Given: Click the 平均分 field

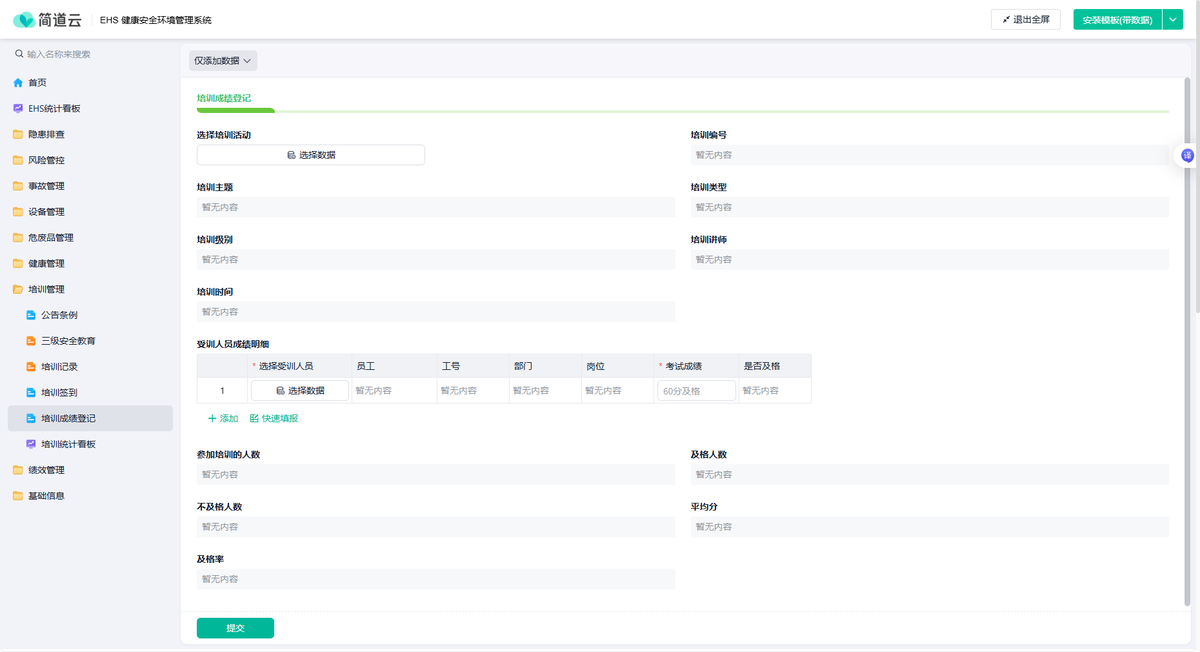Looking at the screenshot, I should coord(930,527).
